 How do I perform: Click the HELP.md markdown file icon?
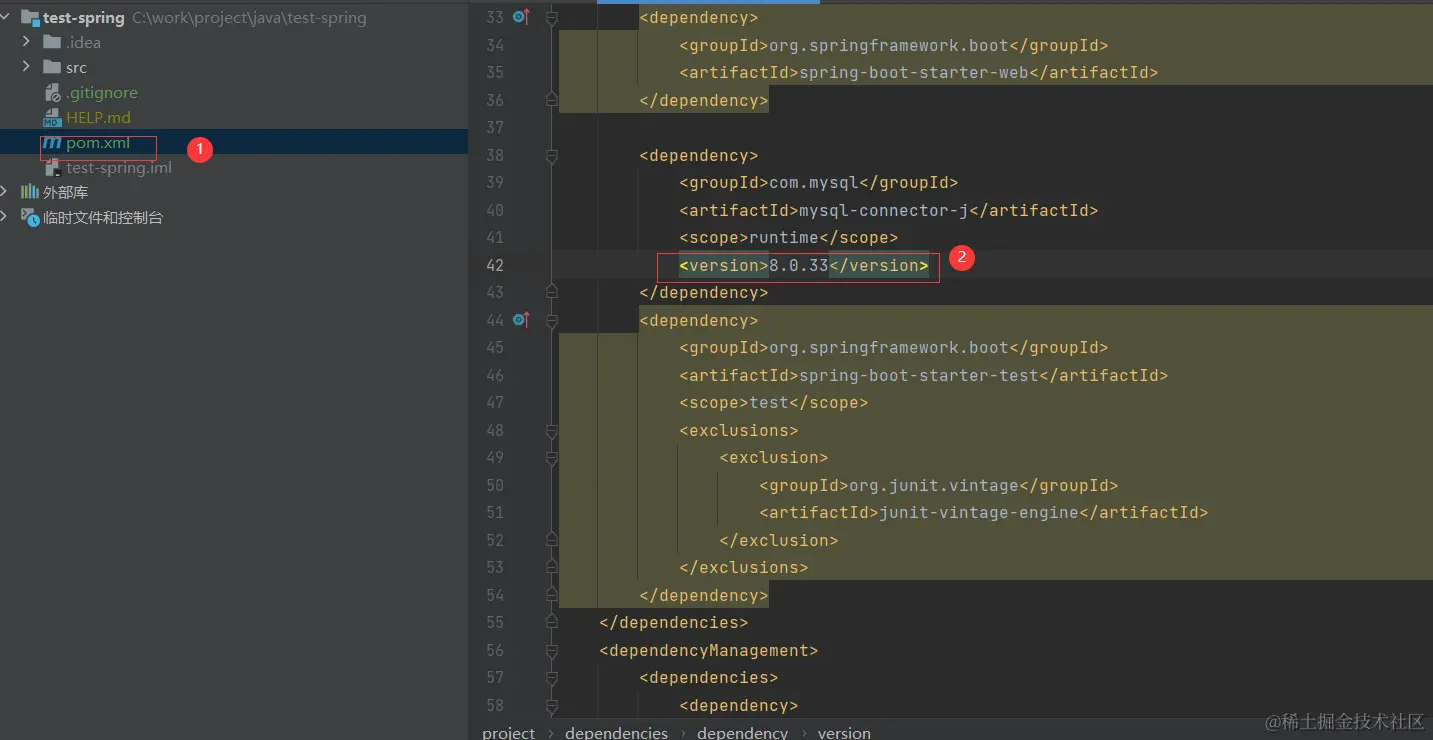tap(52, 118)
